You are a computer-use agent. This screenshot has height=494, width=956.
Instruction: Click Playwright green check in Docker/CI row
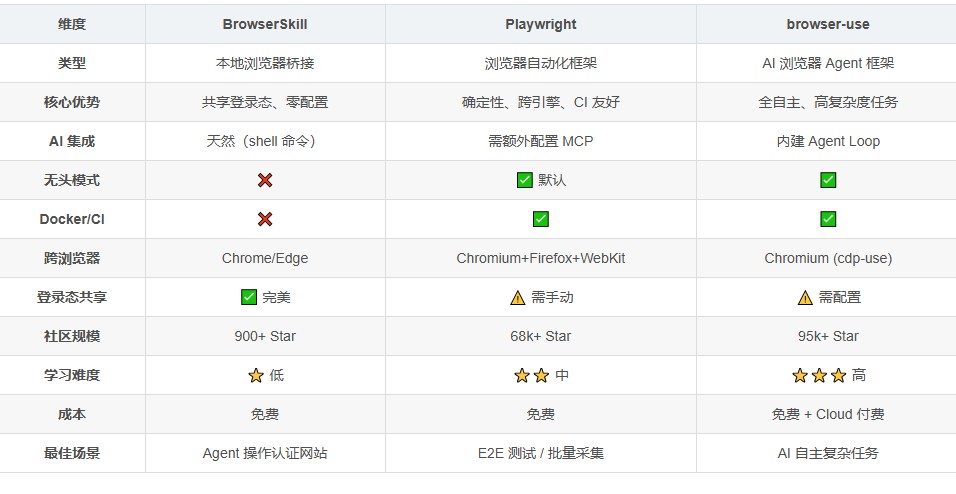click(541, 219)
